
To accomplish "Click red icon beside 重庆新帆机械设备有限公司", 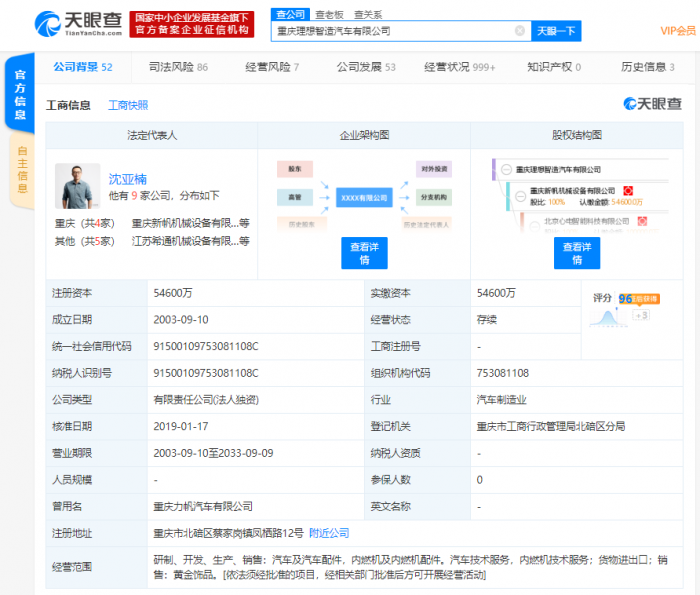I will [x=628, y=190].
